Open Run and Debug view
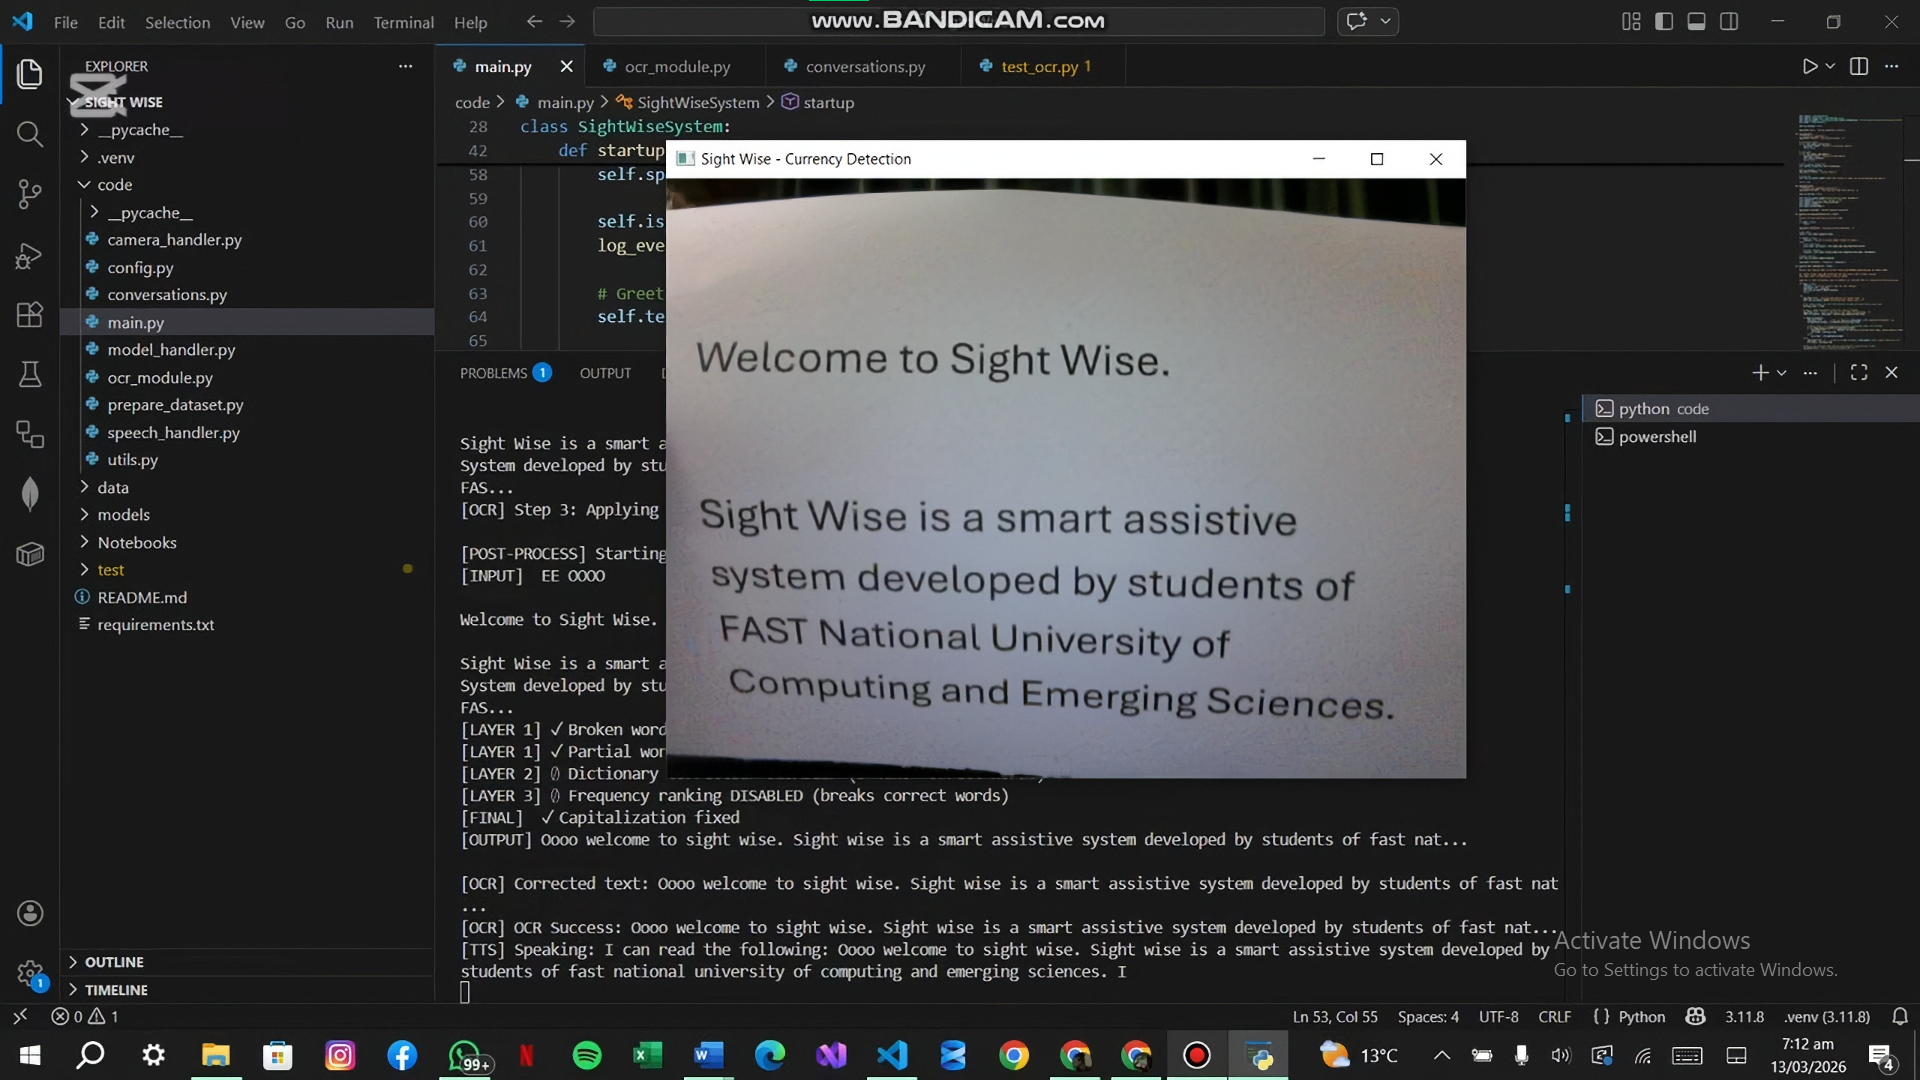 click(x=30, y=256)
